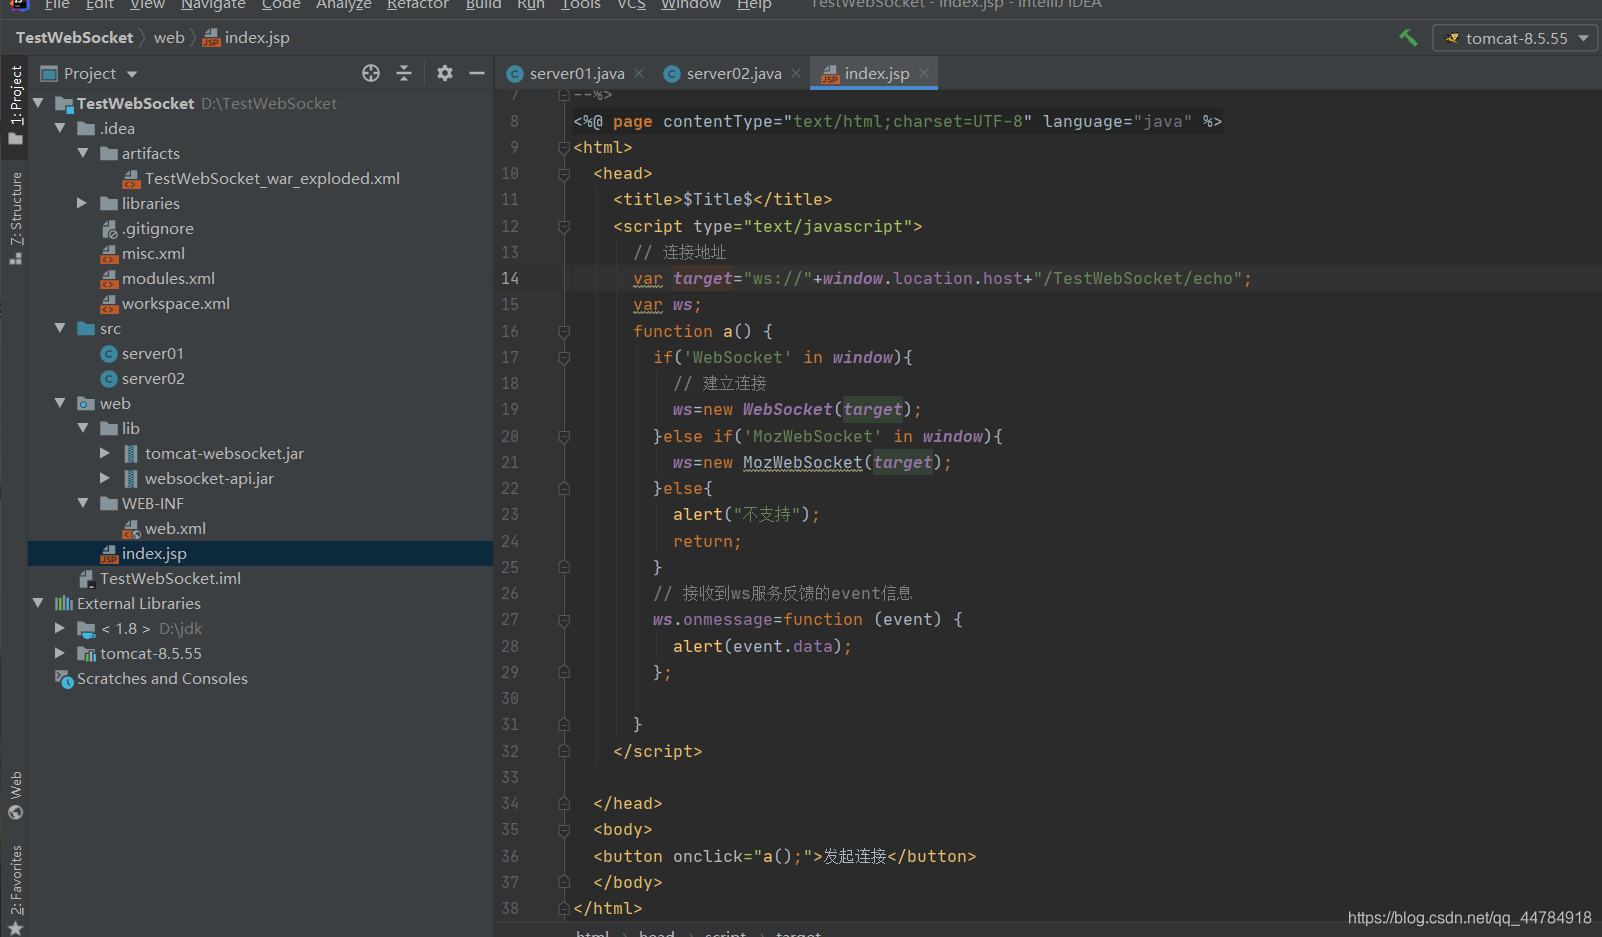This screenshot has height=937, width=1602.
Task: Expand the 1.8 JDK library
Action: [60, 628]
